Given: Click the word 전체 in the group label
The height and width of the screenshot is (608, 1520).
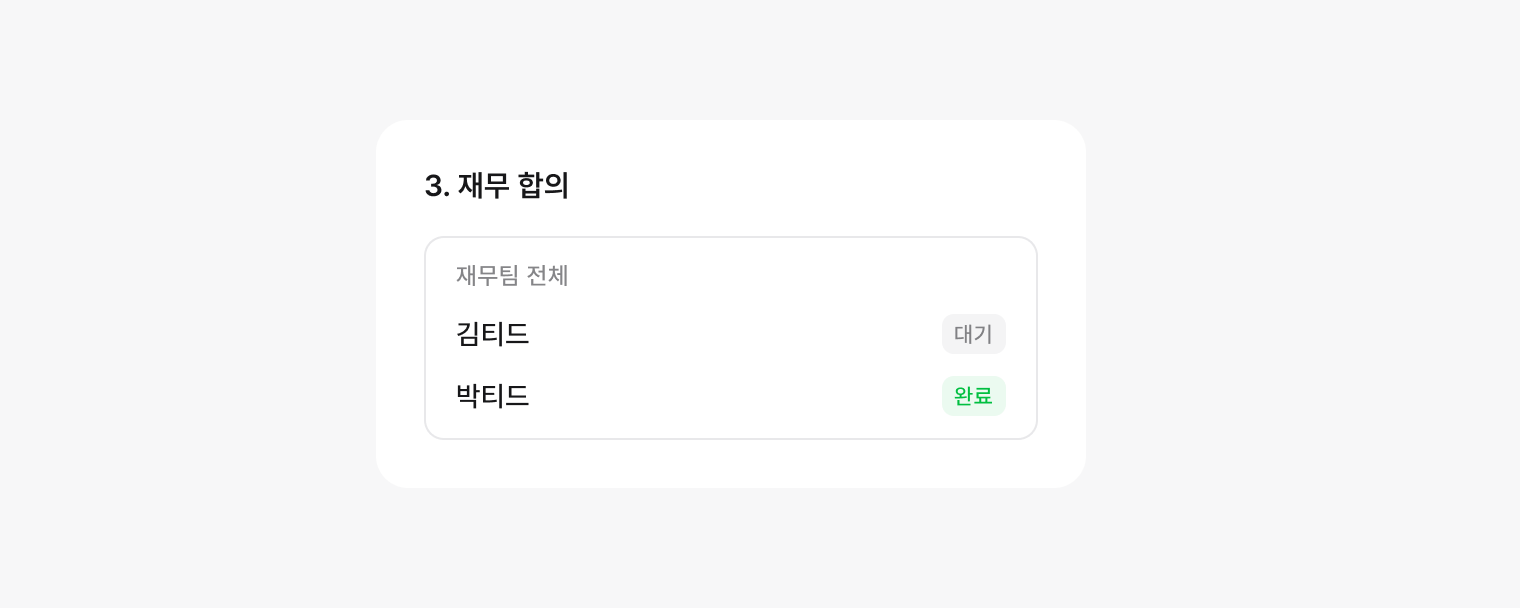Looking at the screenshot, I should click(x=547, y=275).
